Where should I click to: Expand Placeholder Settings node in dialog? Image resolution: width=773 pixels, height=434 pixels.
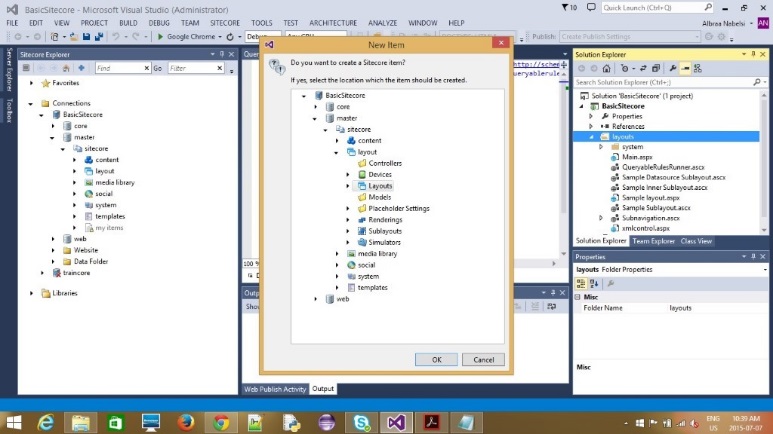pos(348,209)
